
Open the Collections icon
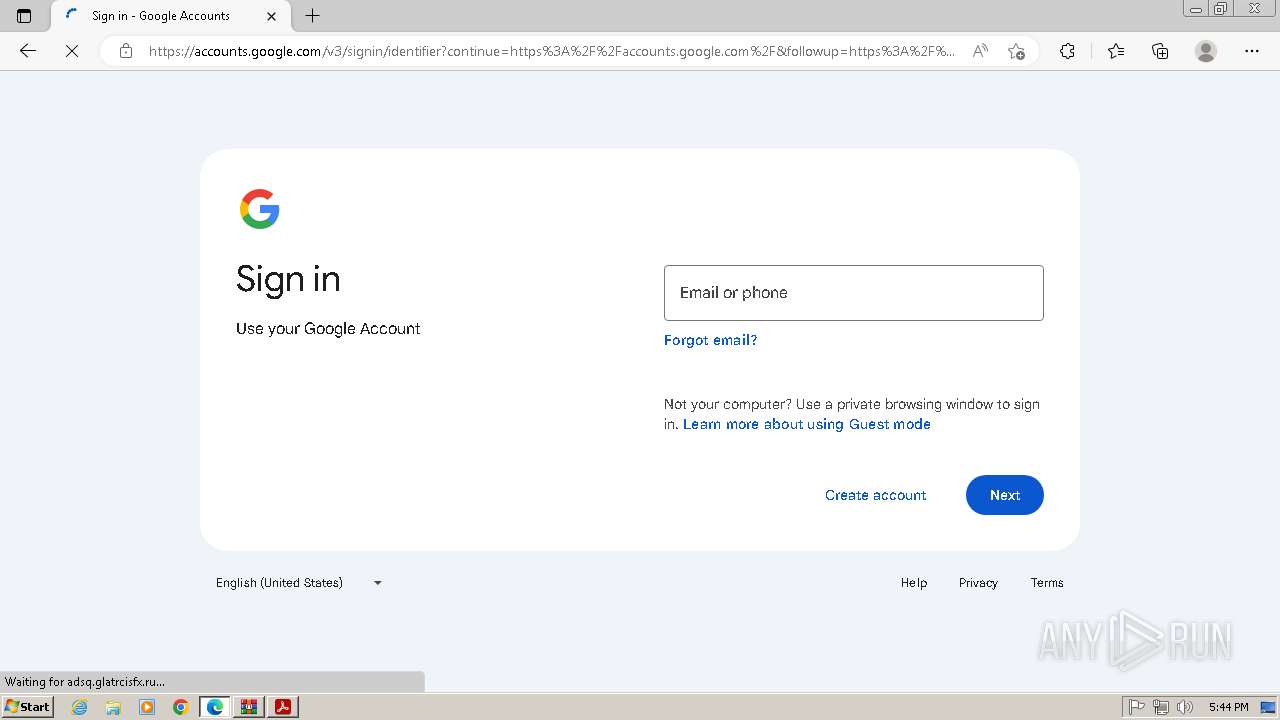pyautogui.click(x=1160, y=51)
